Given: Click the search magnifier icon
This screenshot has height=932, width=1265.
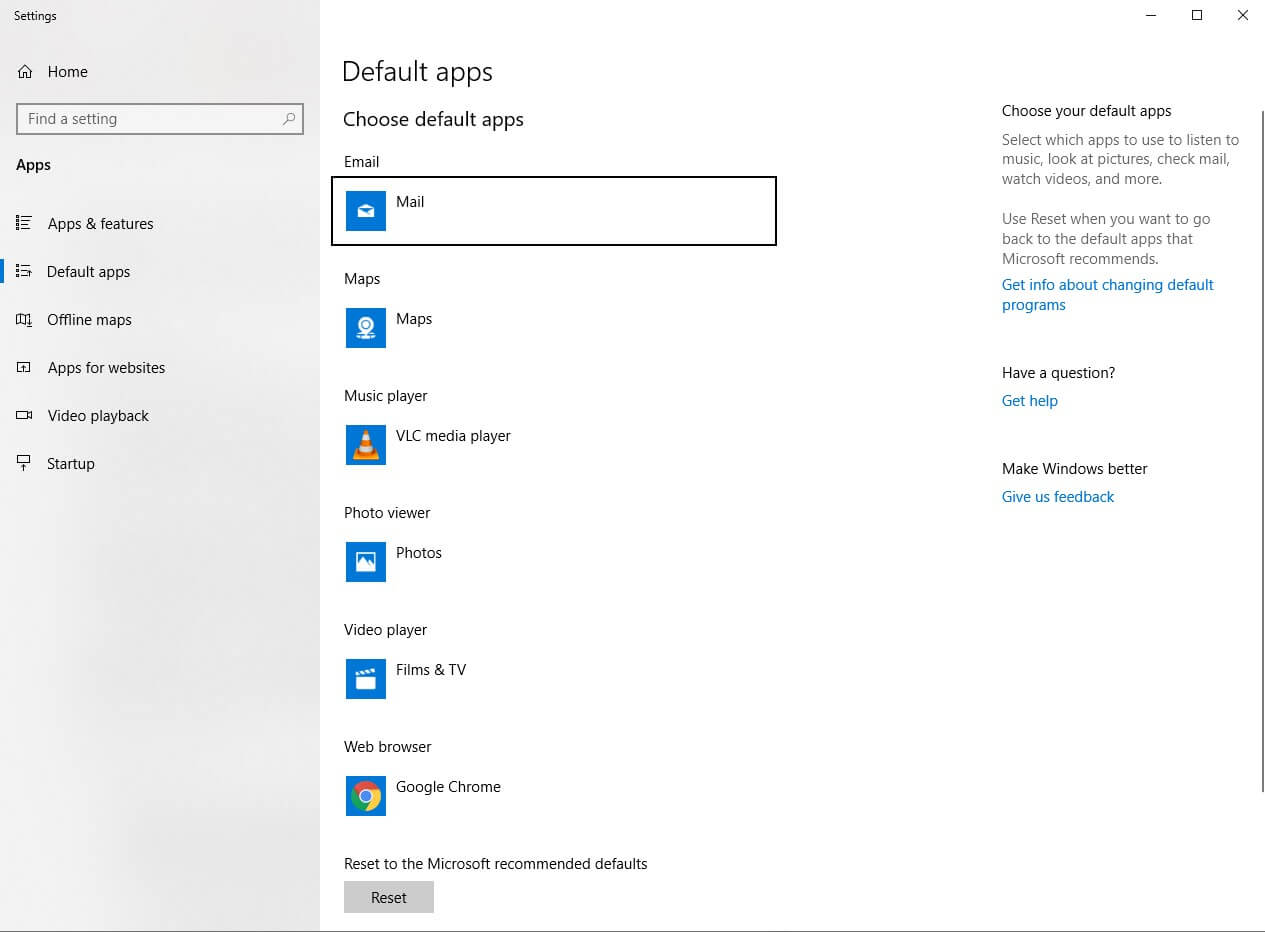Looking at the screenshot, I should 289,118.
